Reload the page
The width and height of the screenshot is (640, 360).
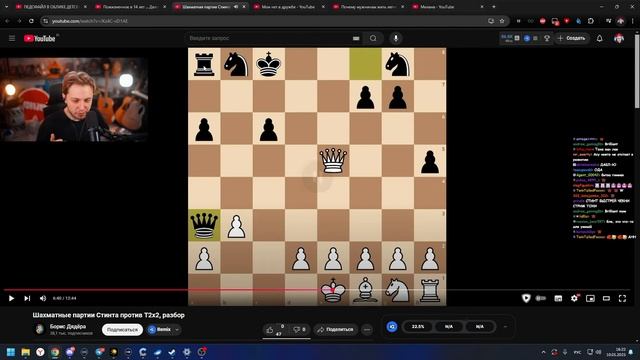tap(31, 21)
